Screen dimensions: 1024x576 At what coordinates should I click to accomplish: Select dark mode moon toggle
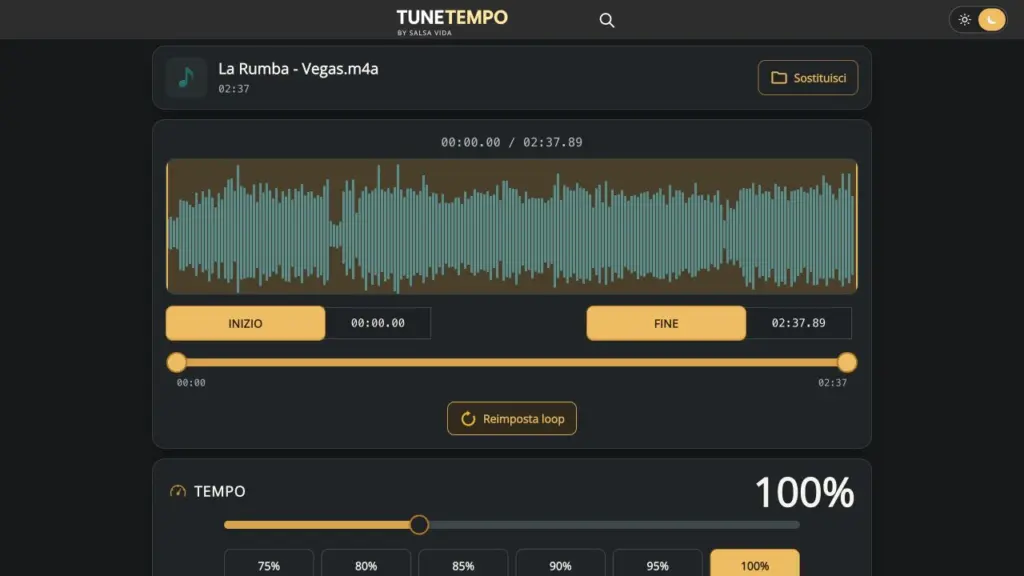(991, 20)
